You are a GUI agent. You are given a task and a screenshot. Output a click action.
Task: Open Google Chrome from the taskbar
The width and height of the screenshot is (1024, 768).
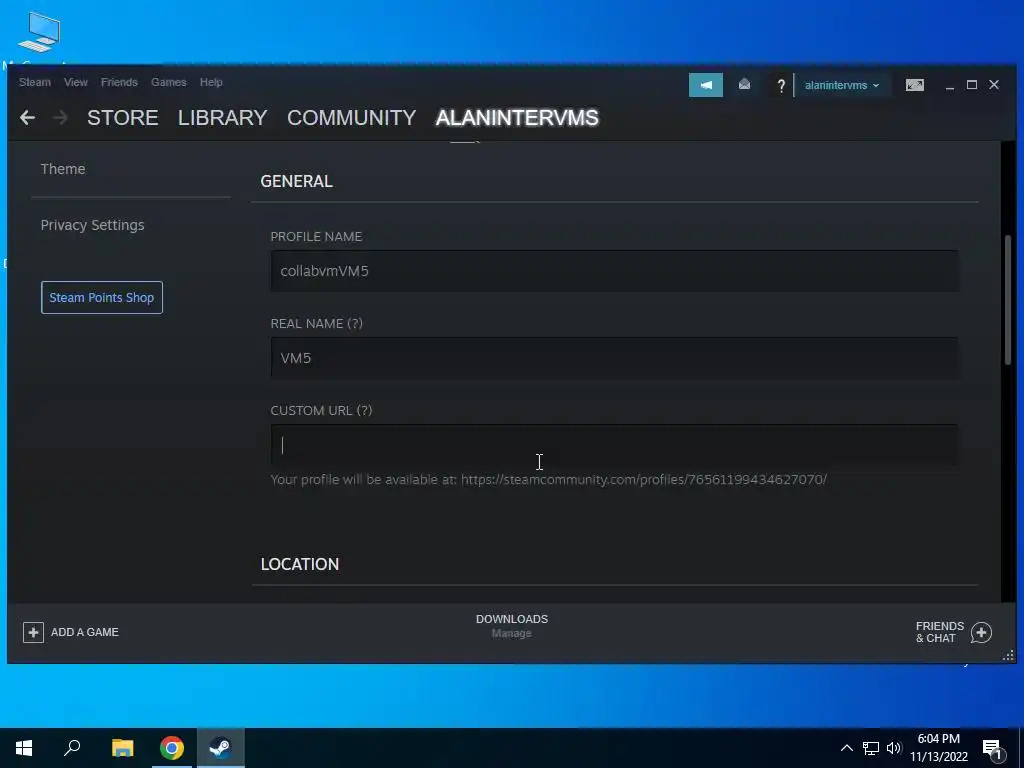coord(172,748)
